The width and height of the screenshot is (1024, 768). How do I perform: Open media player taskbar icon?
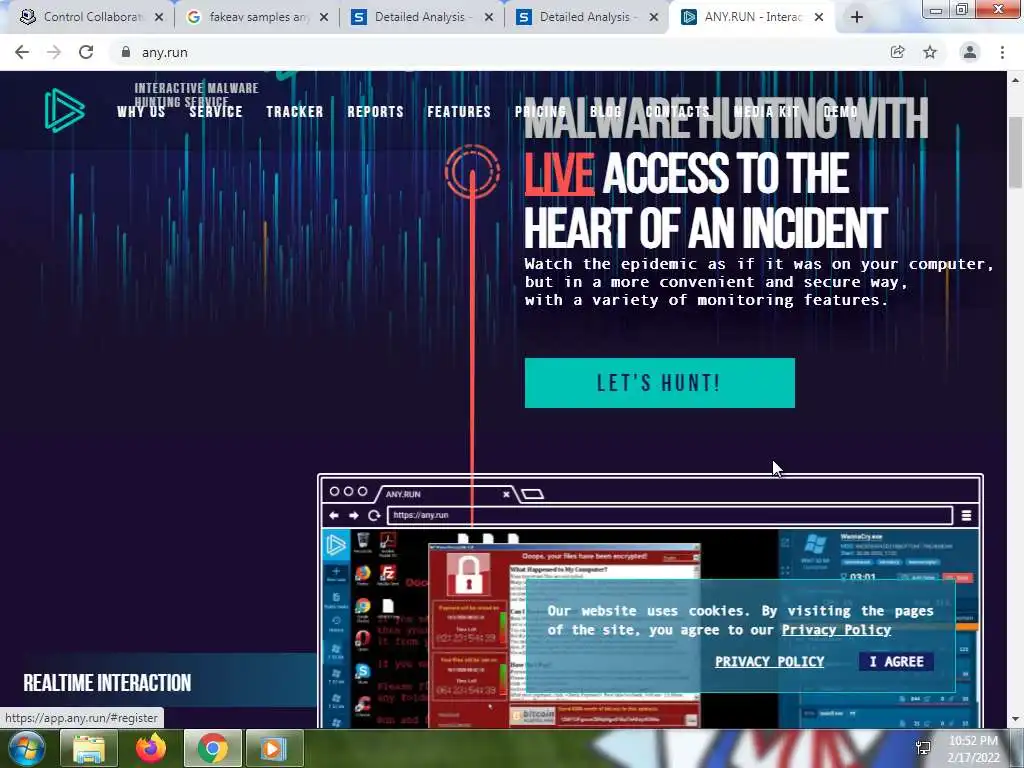[x=274, y=748]
